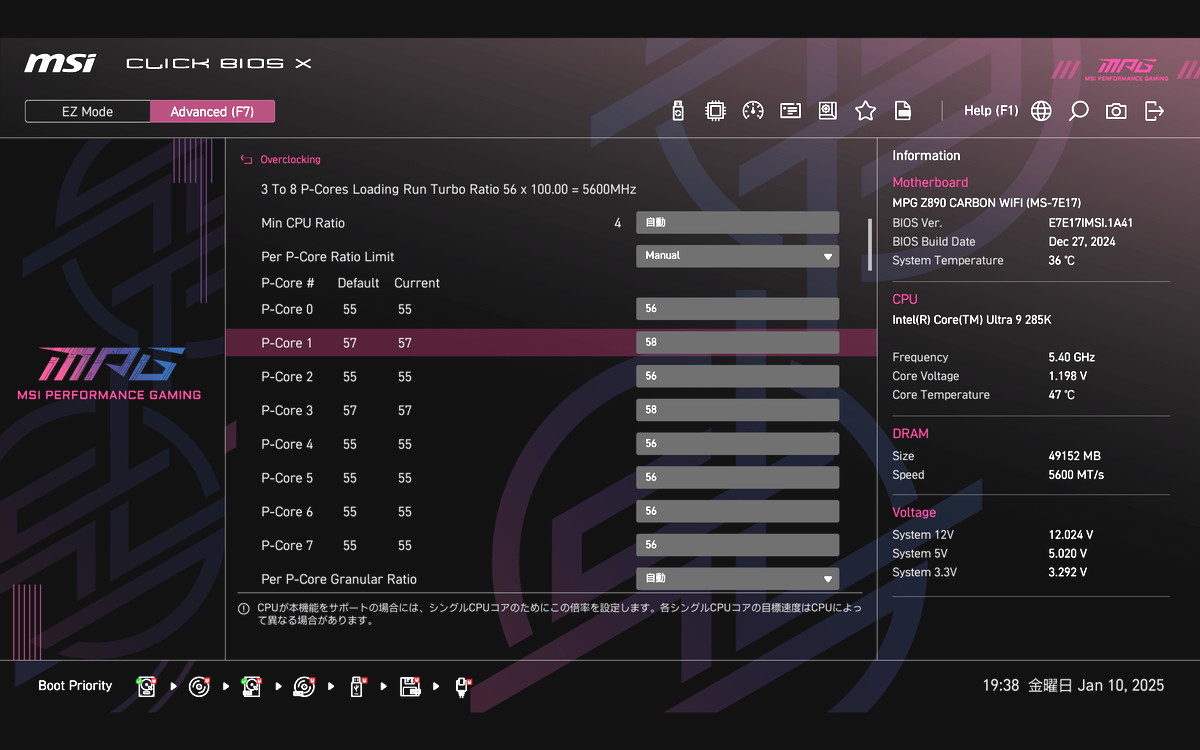Click the Motherboard heading in Information panel
The height and width of the screenshot is (750, 1200).
(x=930, y=183)
